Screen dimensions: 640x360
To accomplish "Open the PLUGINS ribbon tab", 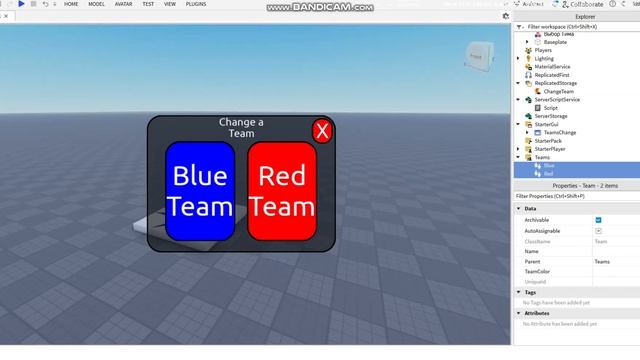I will (x=196, y=4).
